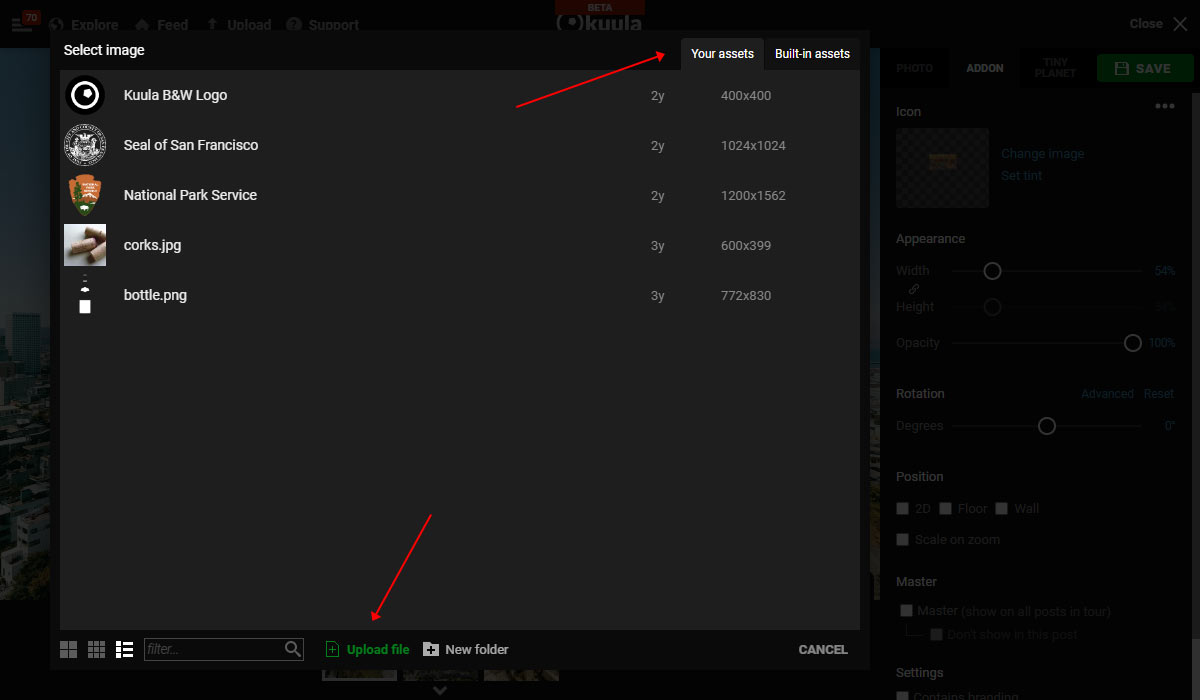Click New folder button
This screenshot has height=700, width=1200.
[x=466, y=650]
